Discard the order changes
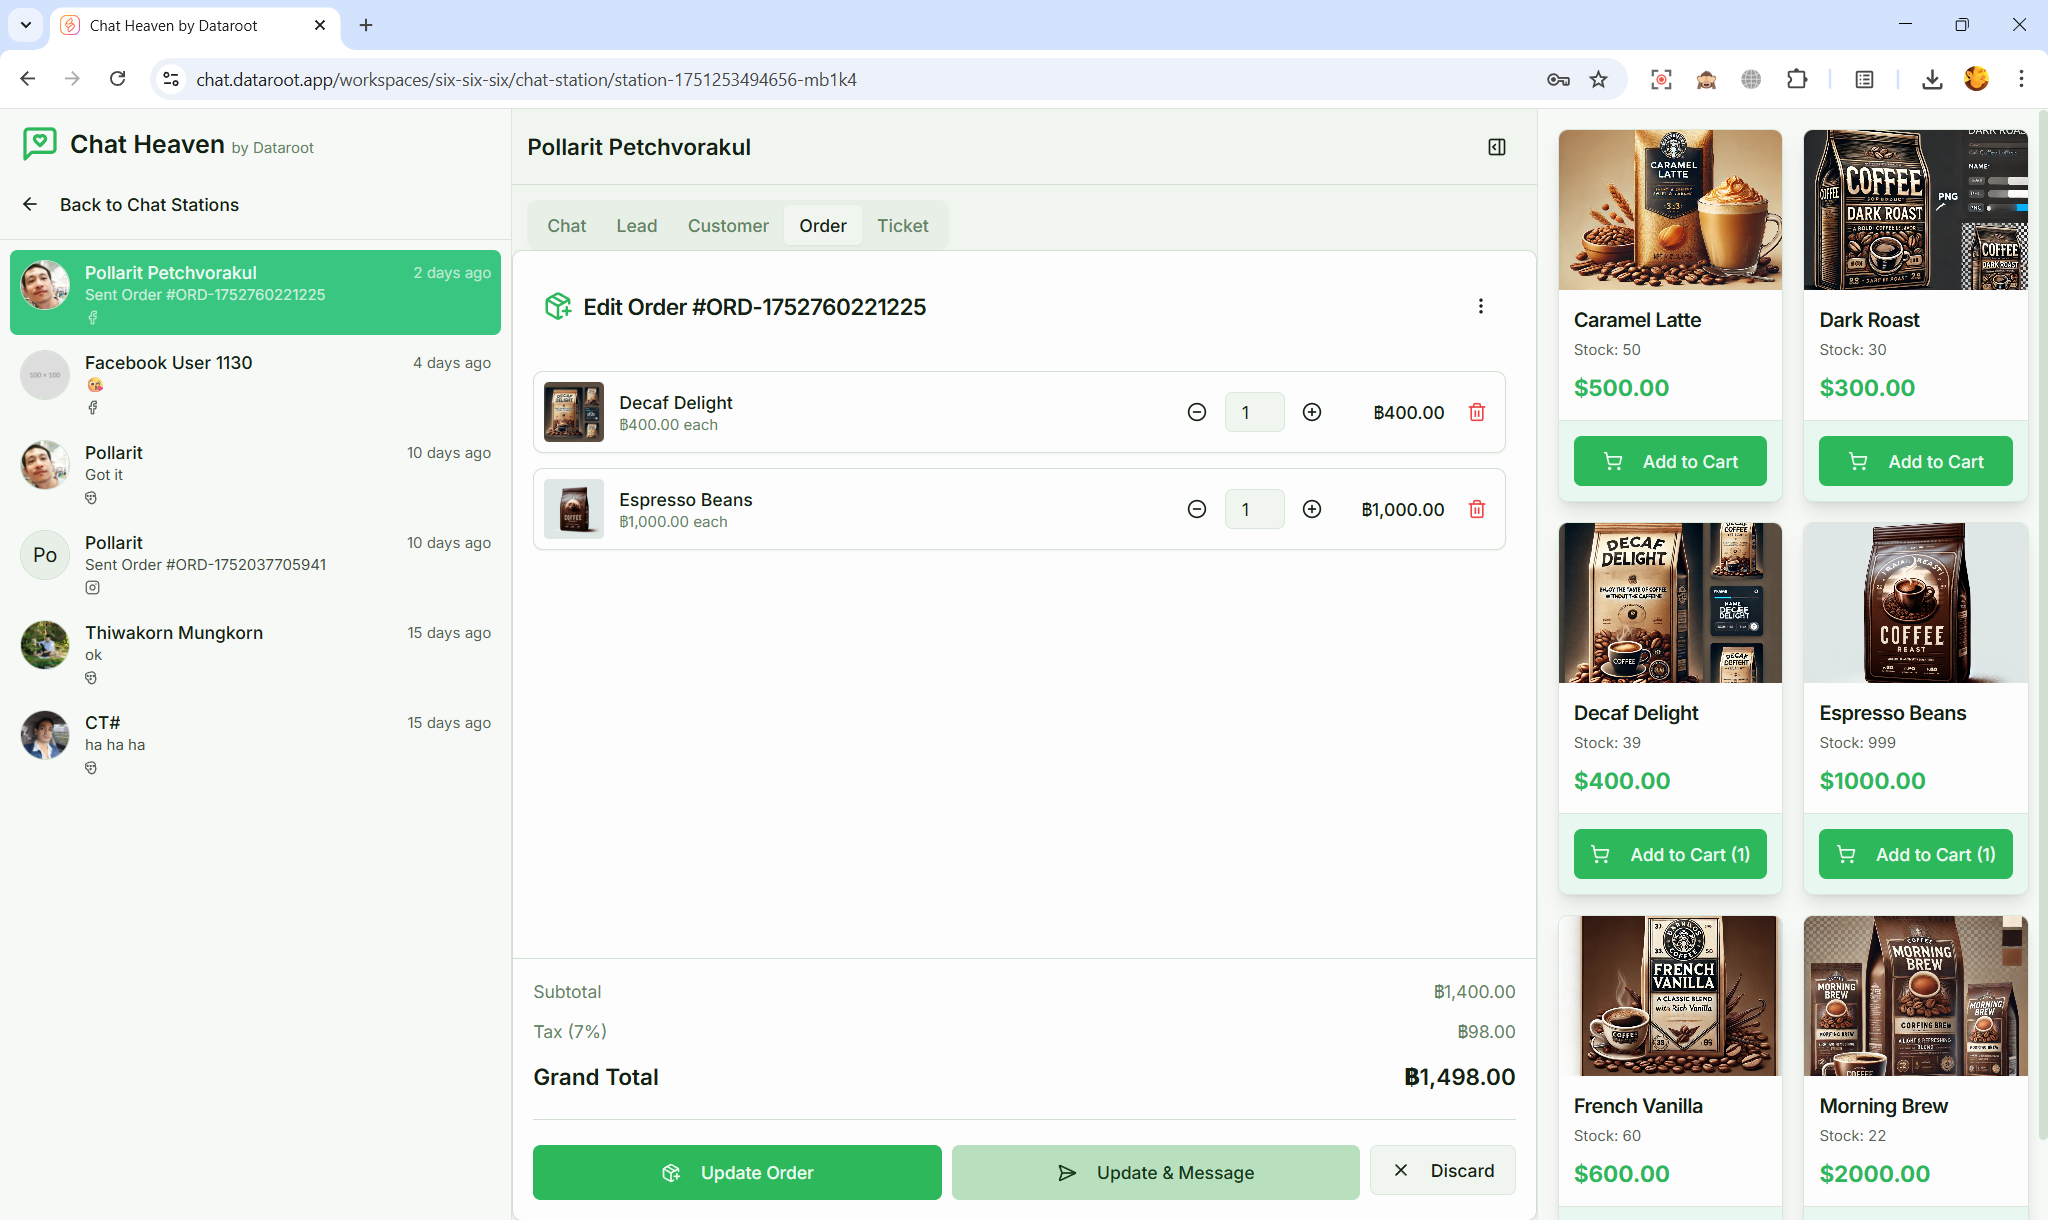This screenshot has width=2048, height=1220. tap(1443, 1170)
